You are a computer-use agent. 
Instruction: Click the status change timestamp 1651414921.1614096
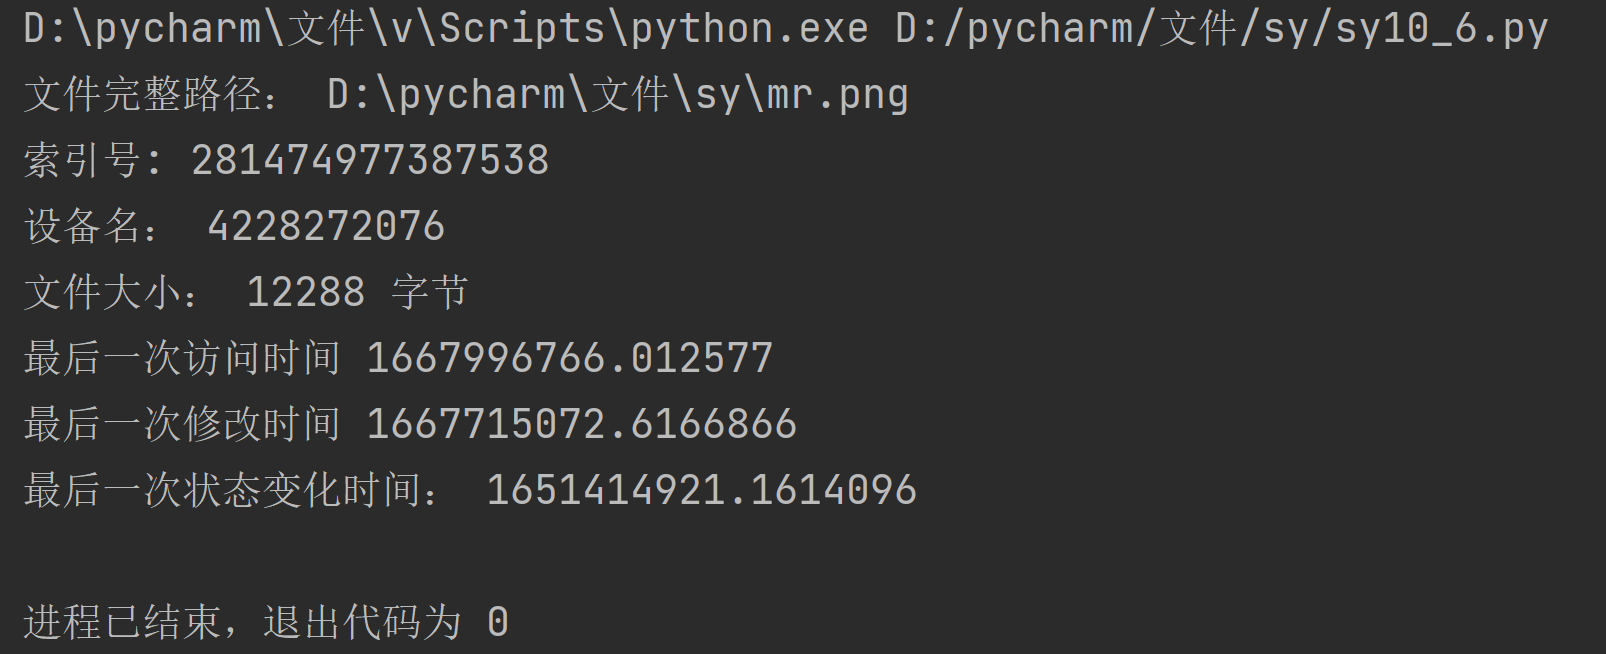click(701, 491)
